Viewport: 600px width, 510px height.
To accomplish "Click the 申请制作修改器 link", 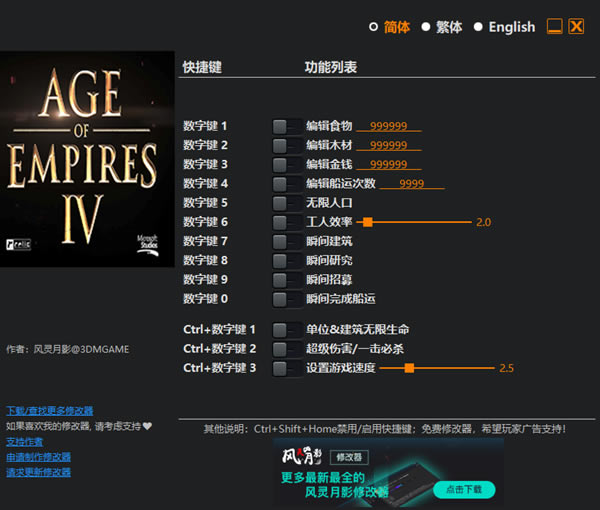I will pyautogui.click(x=38, y=457).
